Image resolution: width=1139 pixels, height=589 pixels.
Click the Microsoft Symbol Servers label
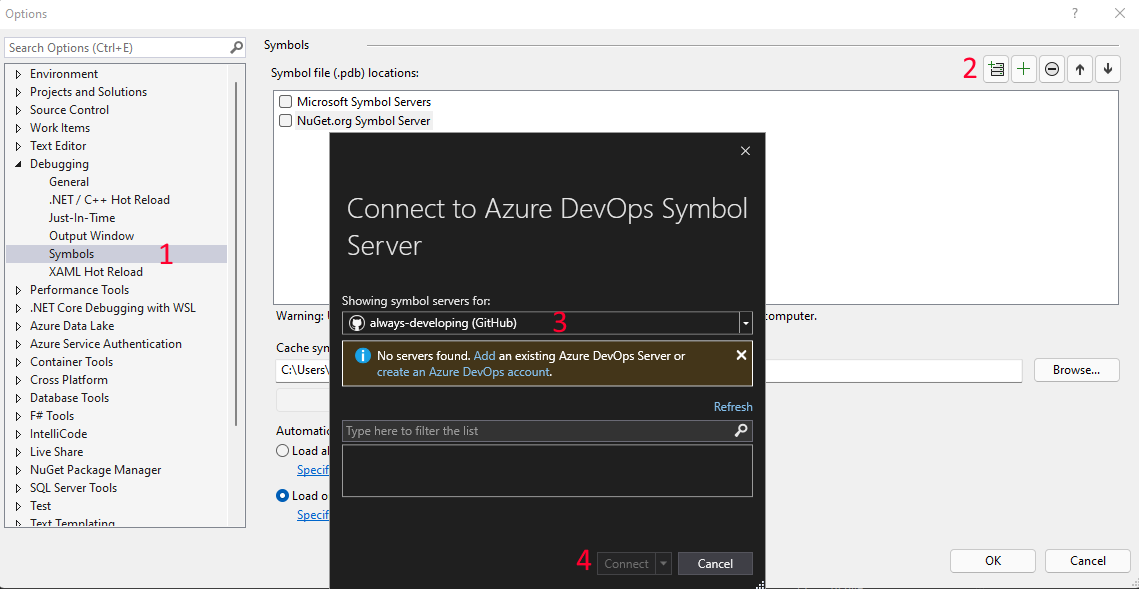[364, 102]
